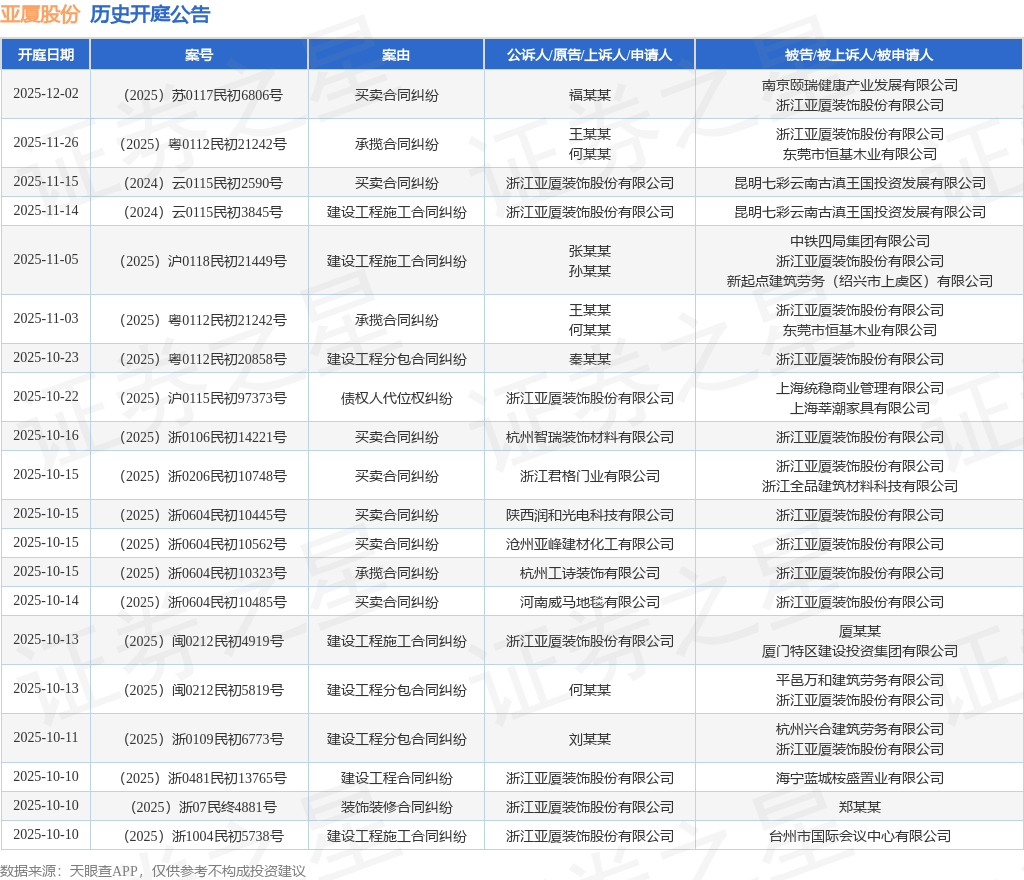The width and height of the screenshot is (1024, 880).
Task: Click cause 装饰装修合同纠纷
Action: [x=396, y=808]
